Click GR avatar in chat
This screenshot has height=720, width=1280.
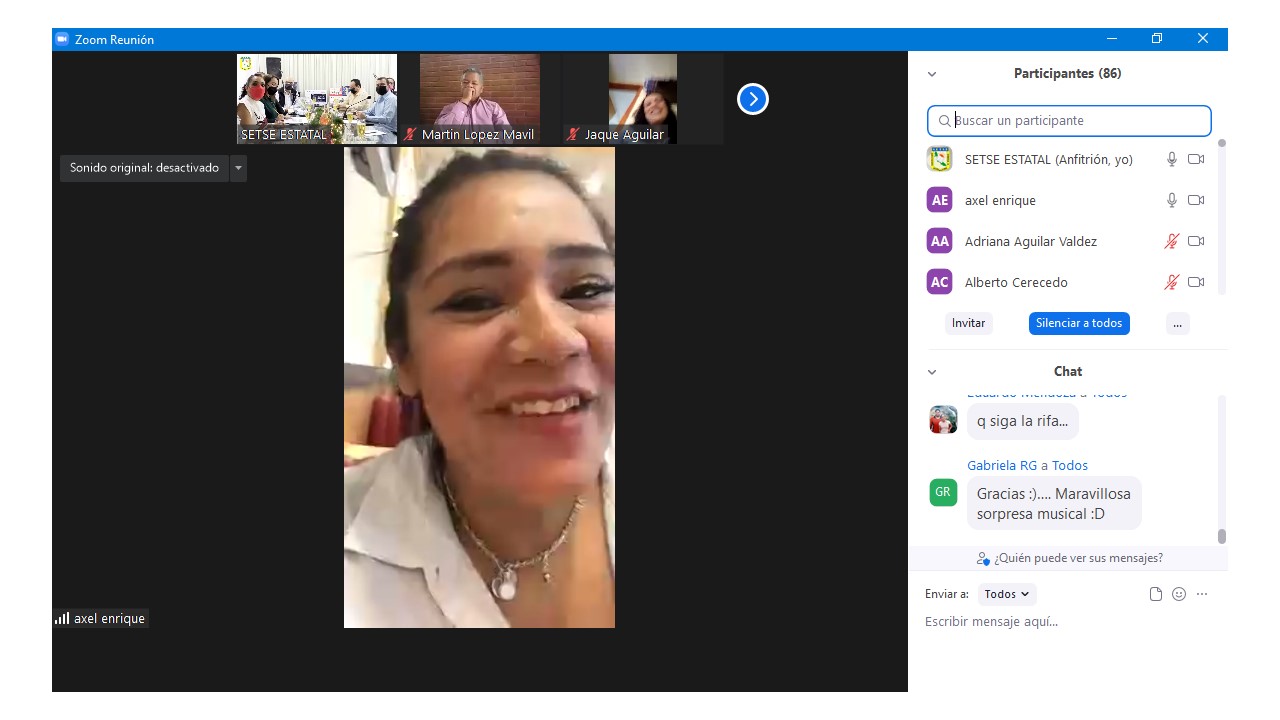point(943,492)
